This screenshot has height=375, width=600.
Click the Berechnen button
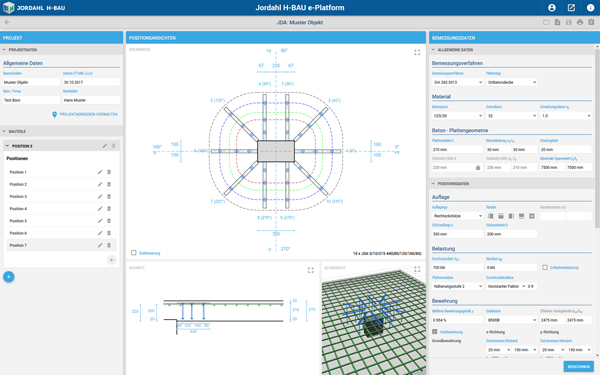(579, 366)
